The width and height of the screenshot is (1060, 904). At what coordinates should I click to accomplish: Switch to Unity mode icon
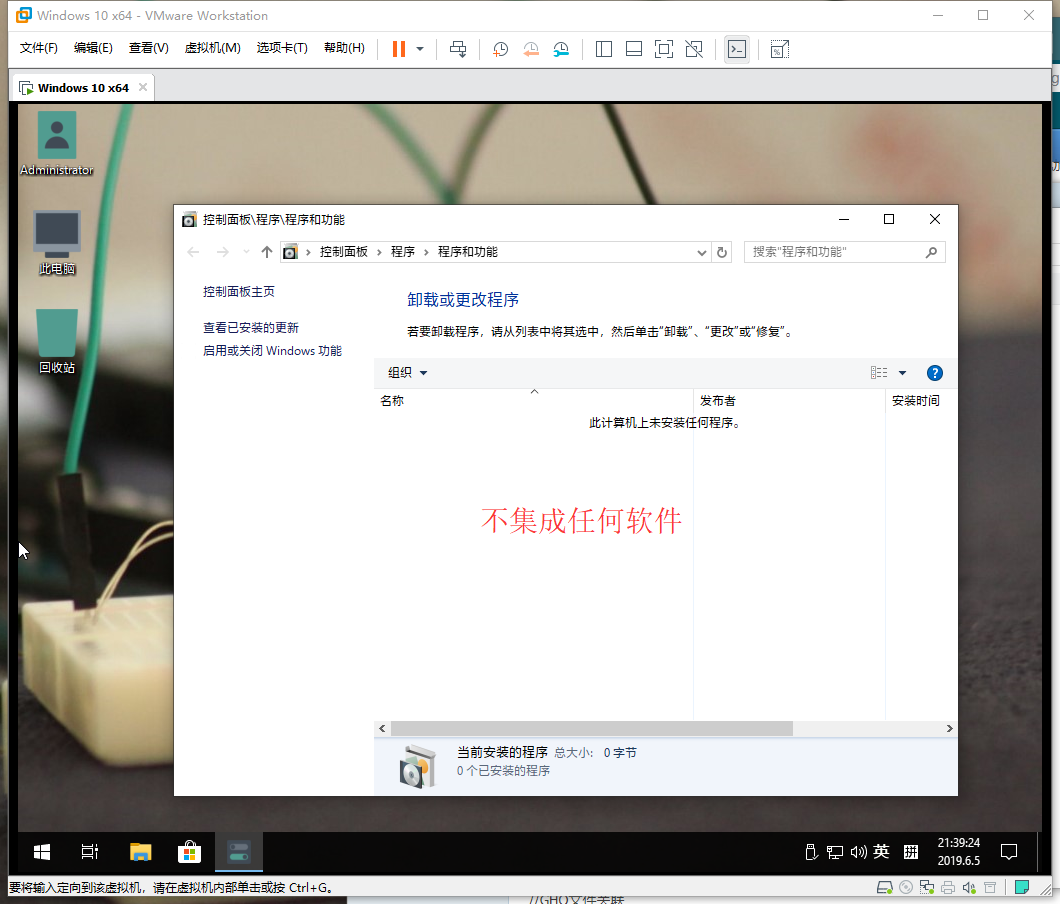[694, 49]
